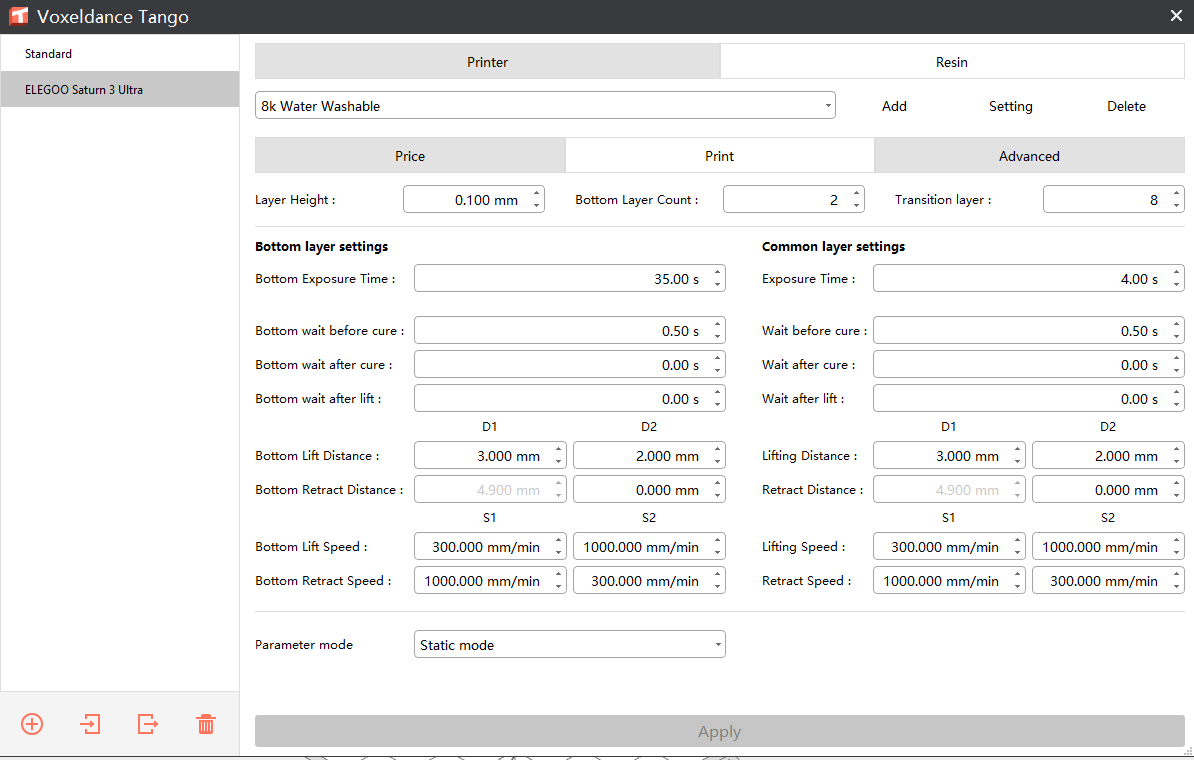This screenshot has width=1194, height=760.
Task: Click the Voxeldance Tango logo icon
Action: pos(18,16)
